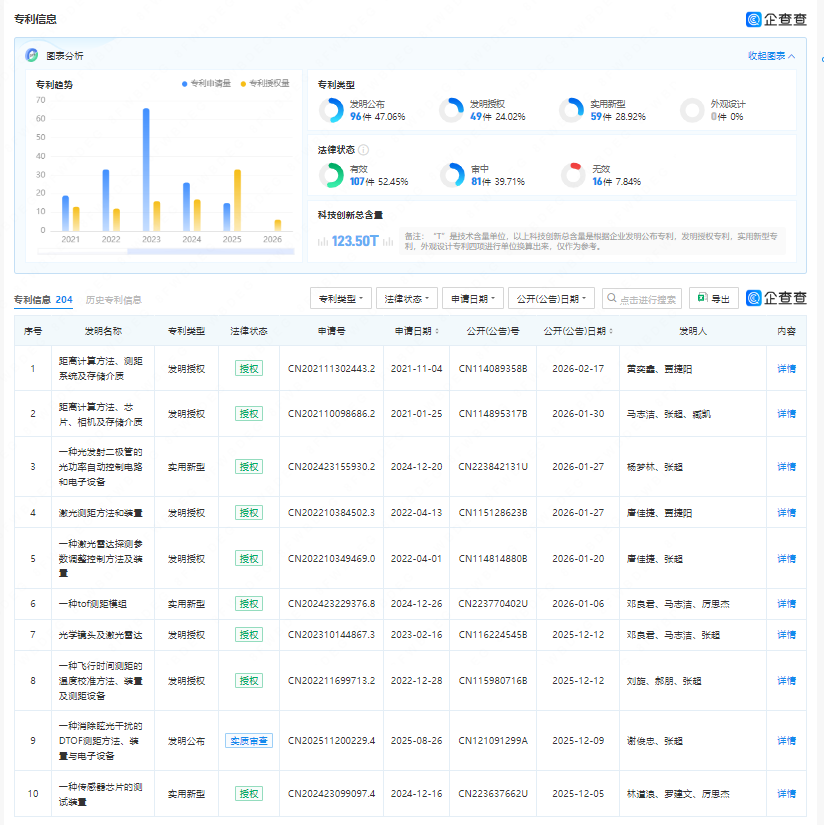Open the 专利类型 filter dropdown

(x=341, y=298)
